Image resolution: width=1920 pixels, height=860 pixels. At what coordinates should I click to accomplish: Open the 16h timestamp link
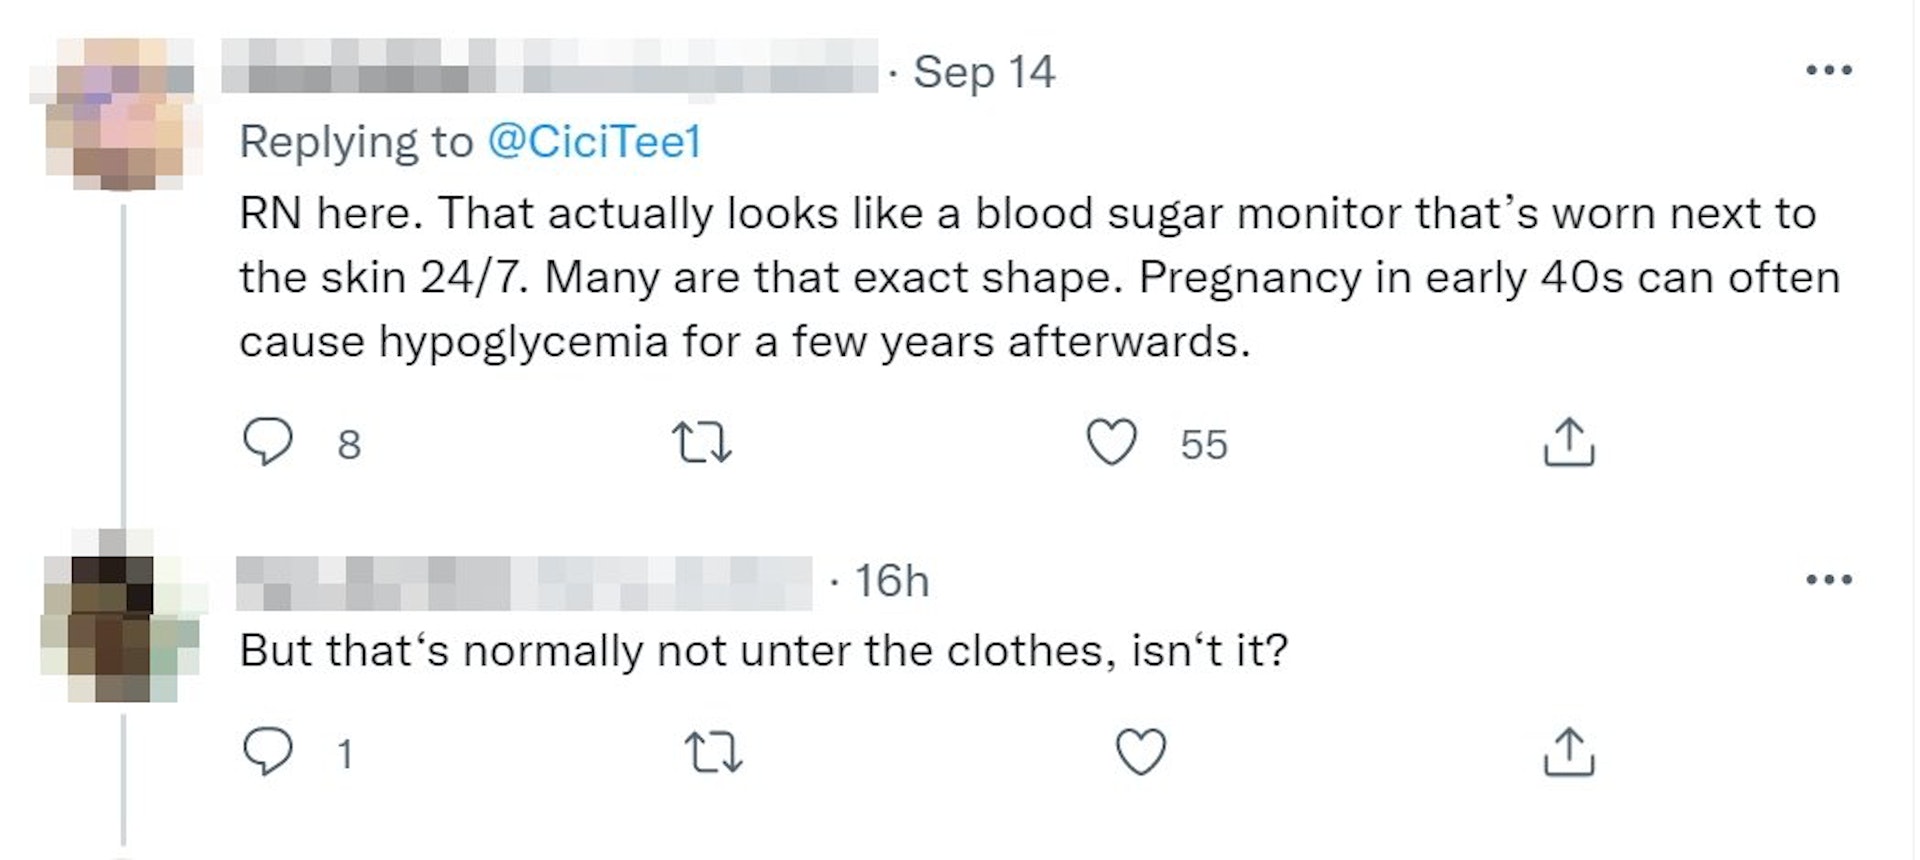891,581
